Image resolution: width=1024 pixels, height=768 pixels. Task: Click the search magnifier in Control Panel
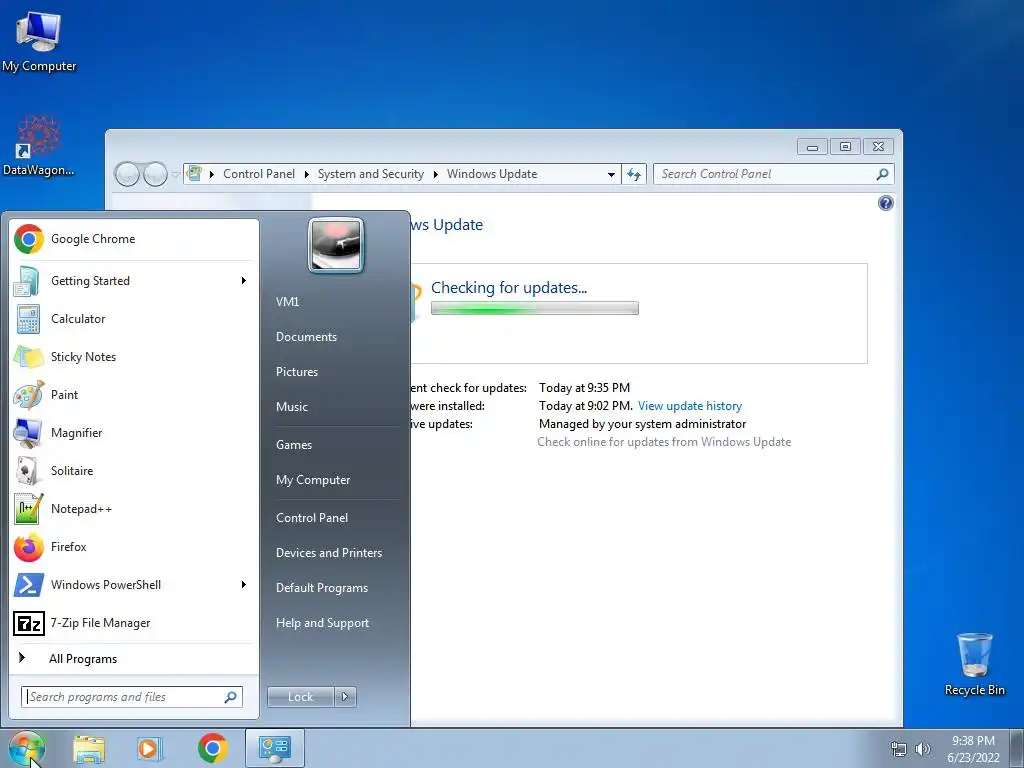[882, 174]
